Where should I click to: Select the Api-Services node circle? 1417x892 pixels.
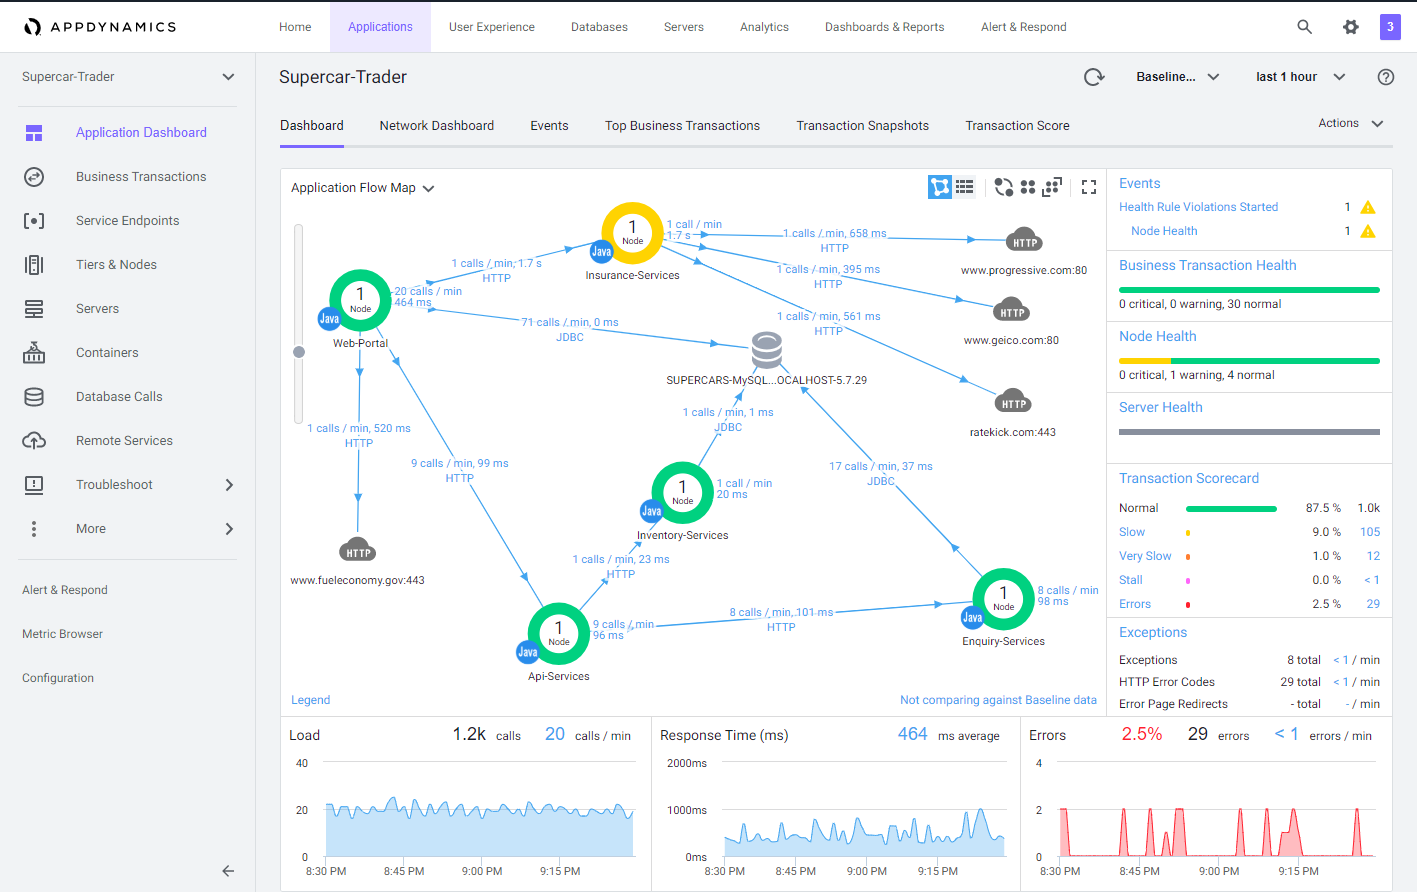[x=558, y=633]
